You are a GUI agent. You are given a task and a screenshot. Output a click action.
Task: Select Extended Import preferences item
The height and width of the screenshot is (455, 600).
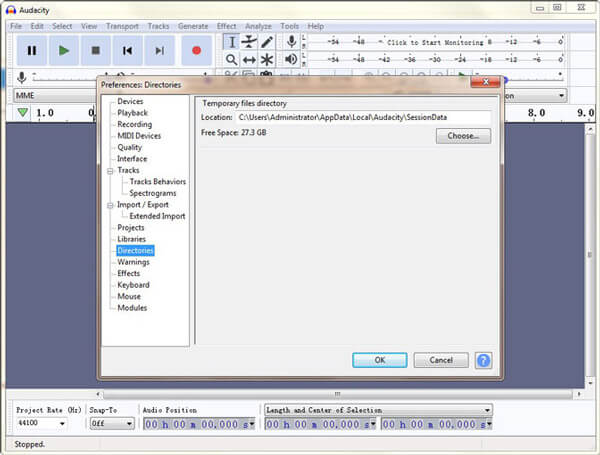[x=157, y=216]
